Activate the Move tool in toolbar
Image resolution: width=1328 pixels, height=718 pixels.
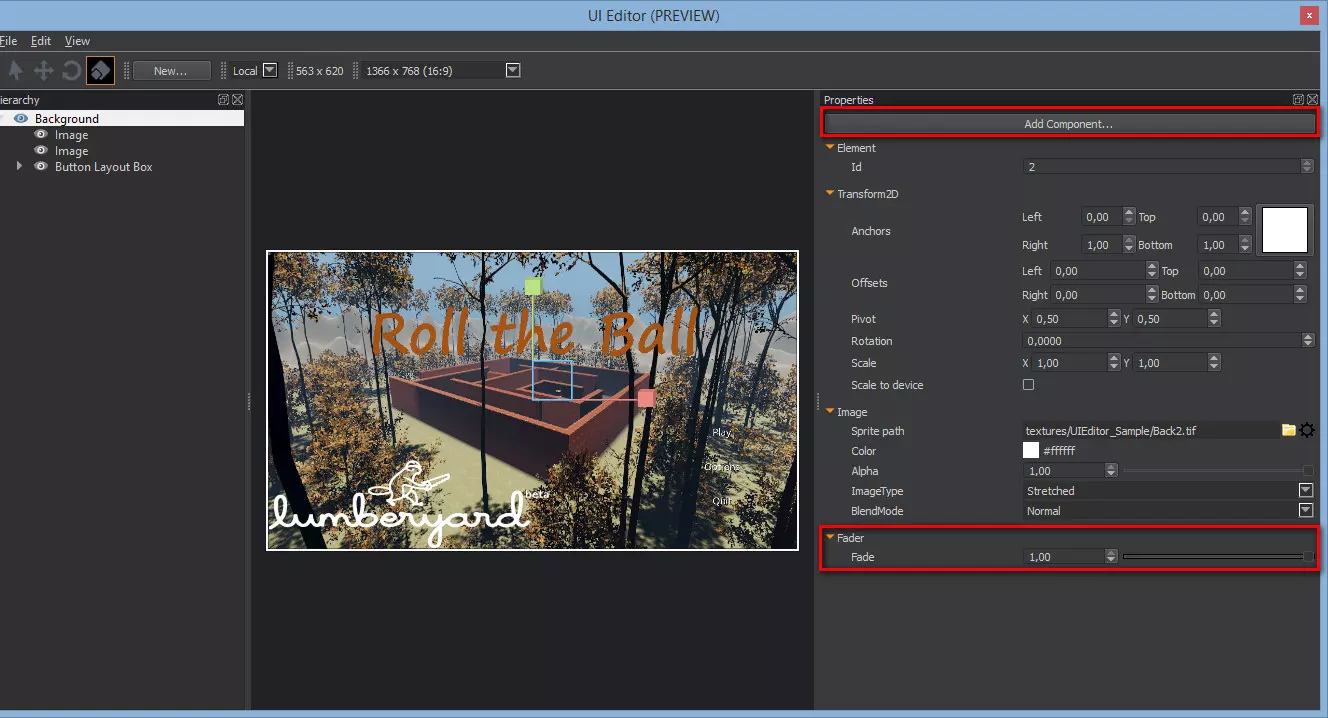point(44,71)
